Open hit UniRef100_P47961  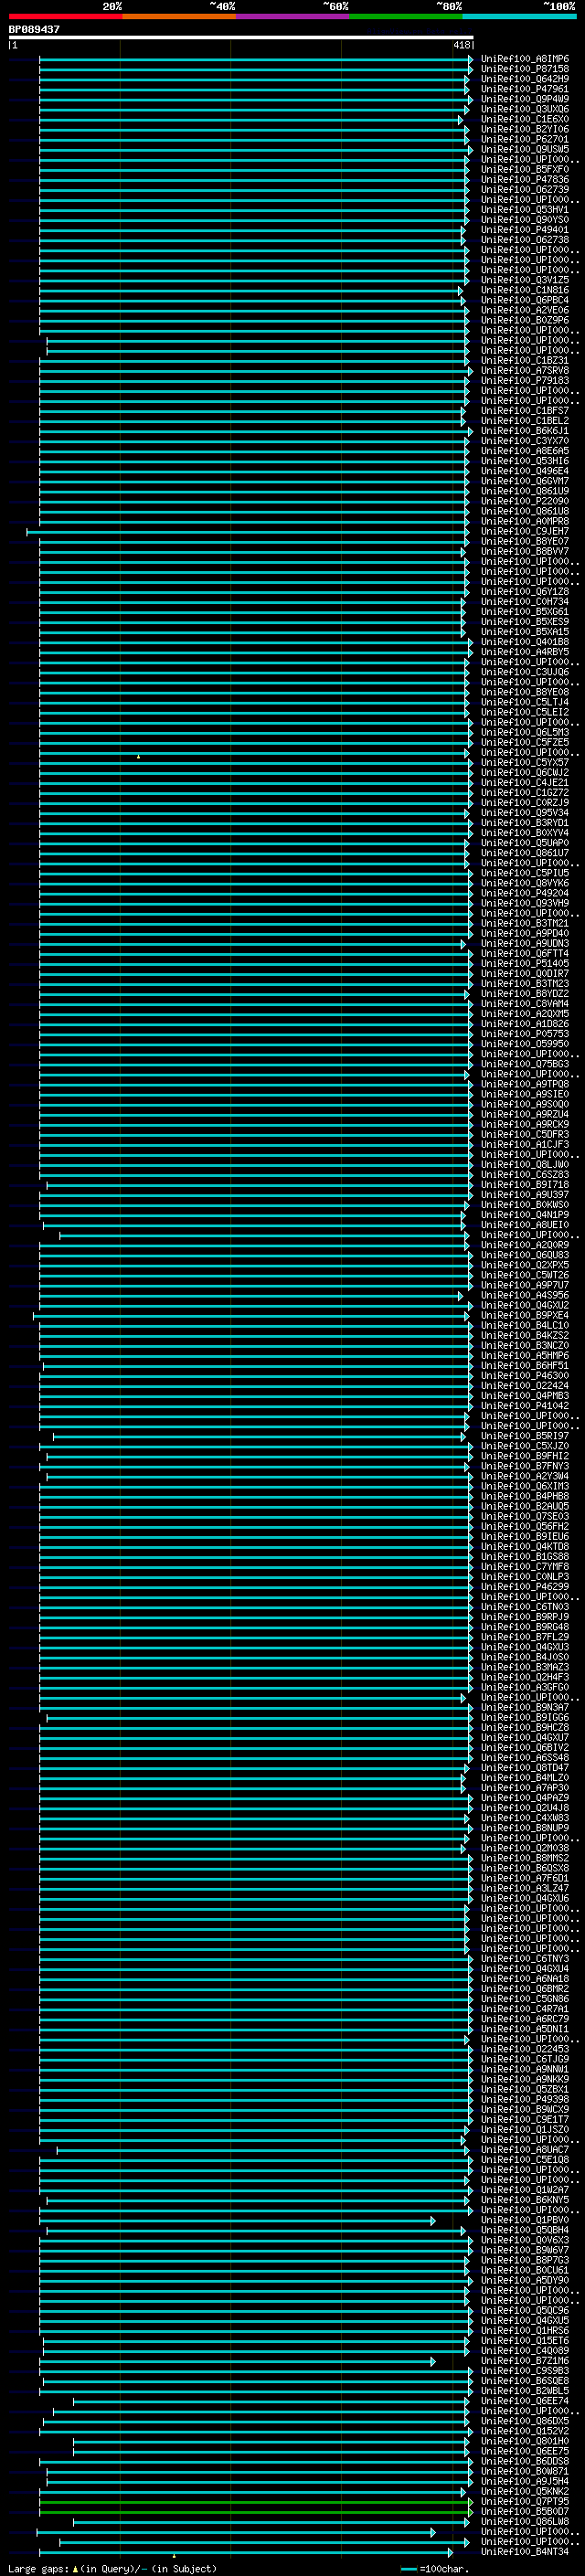[x=525, y=89]
